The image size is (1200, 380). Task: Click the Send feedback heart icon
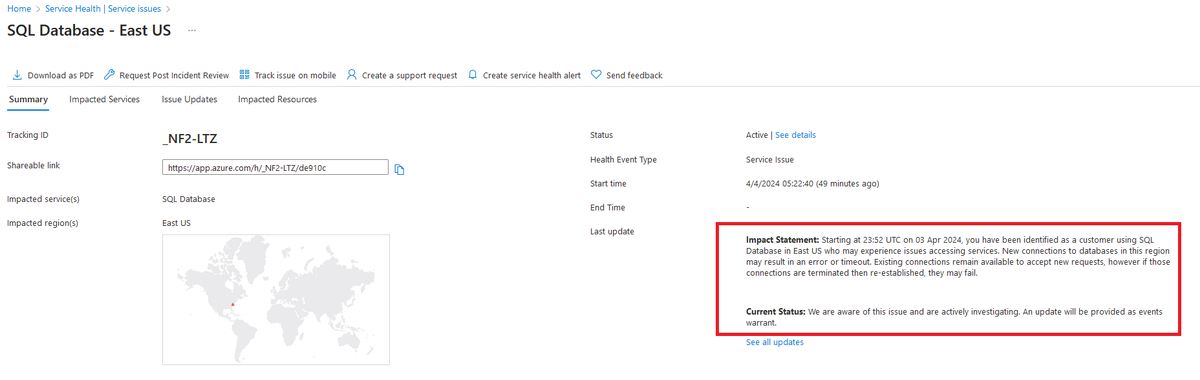click(596, 75)
